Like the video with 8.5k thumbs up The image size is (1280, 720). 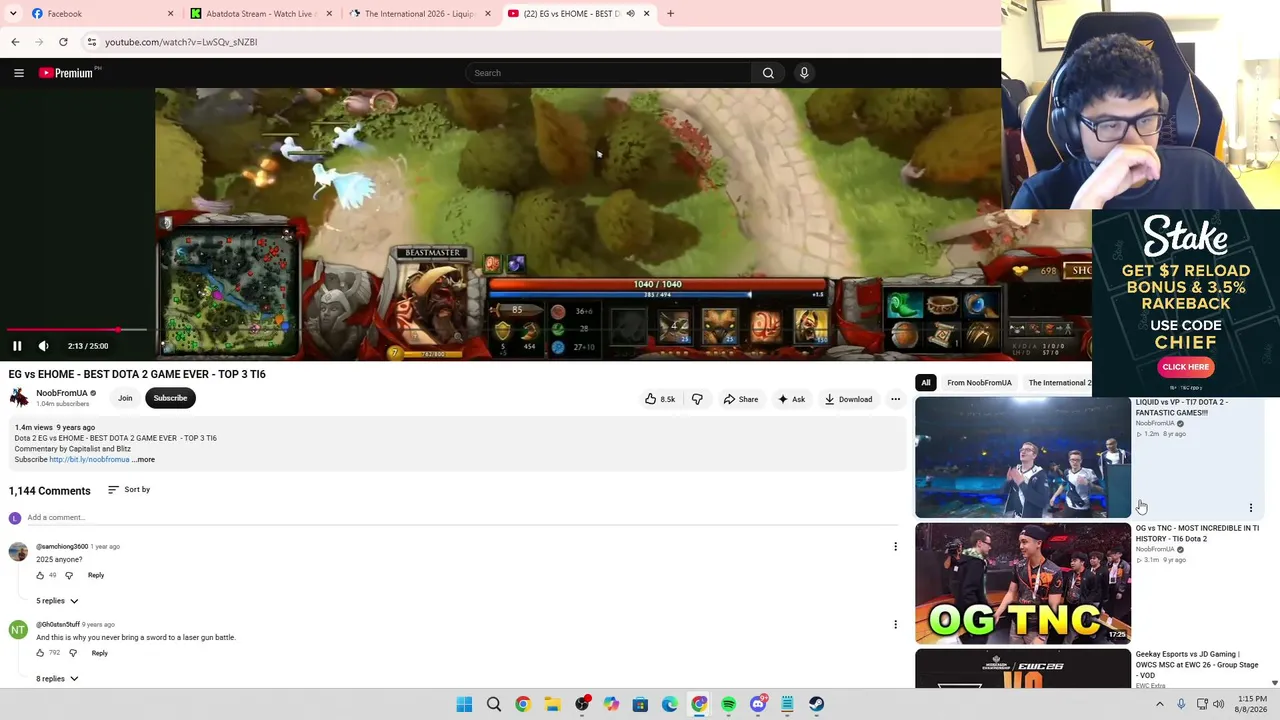(x=660, y=399)
